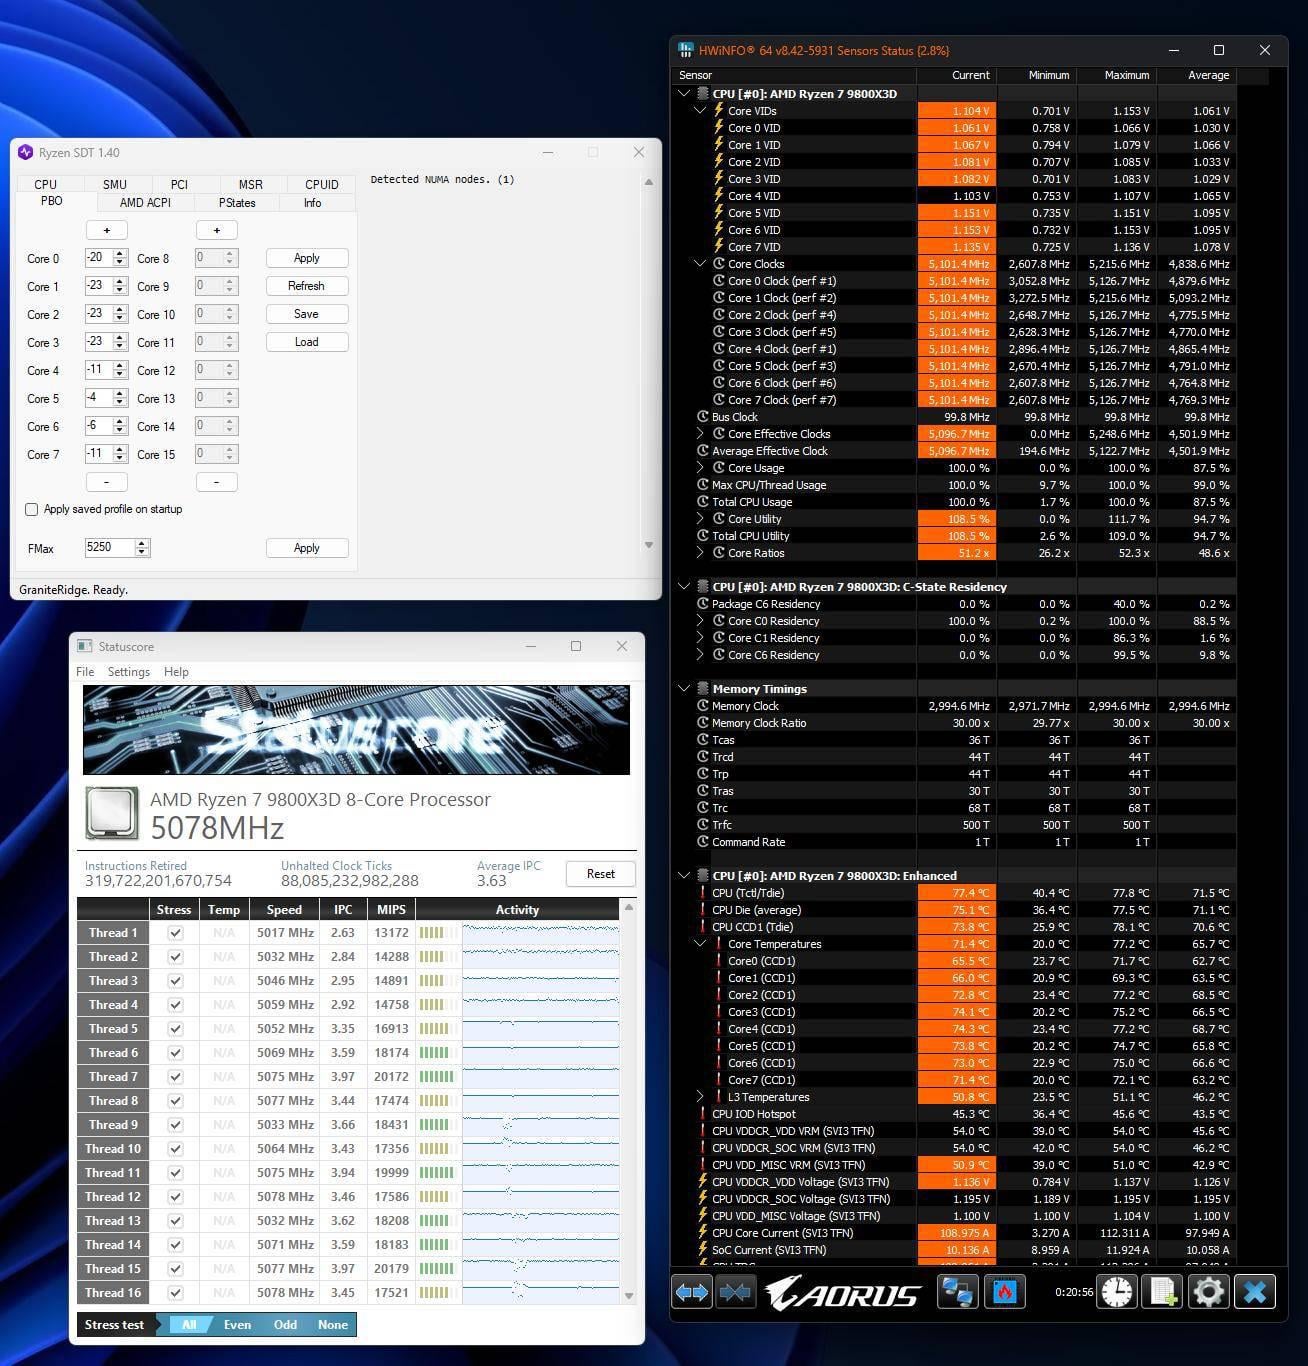Click the expand columns arrows icon in HWiNFO

click(x=691, y=1292)
